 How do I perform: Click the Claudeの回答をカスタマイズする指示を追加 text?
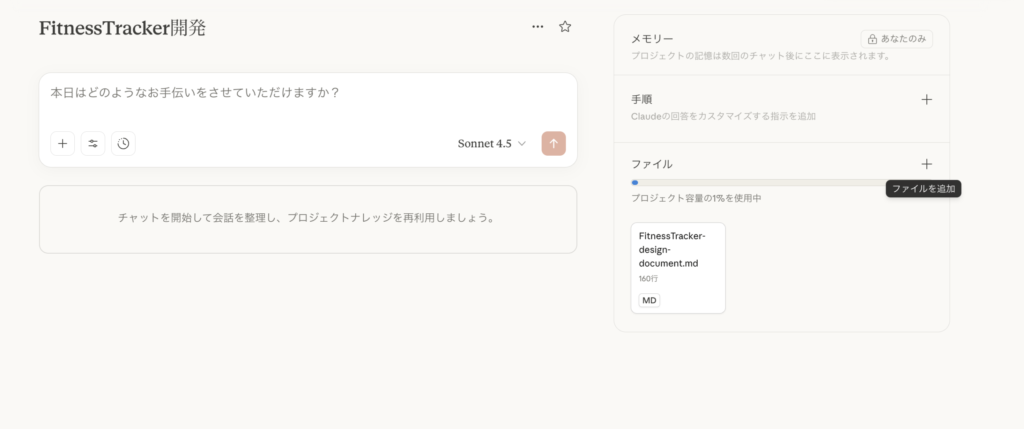[x=723, y=116]
